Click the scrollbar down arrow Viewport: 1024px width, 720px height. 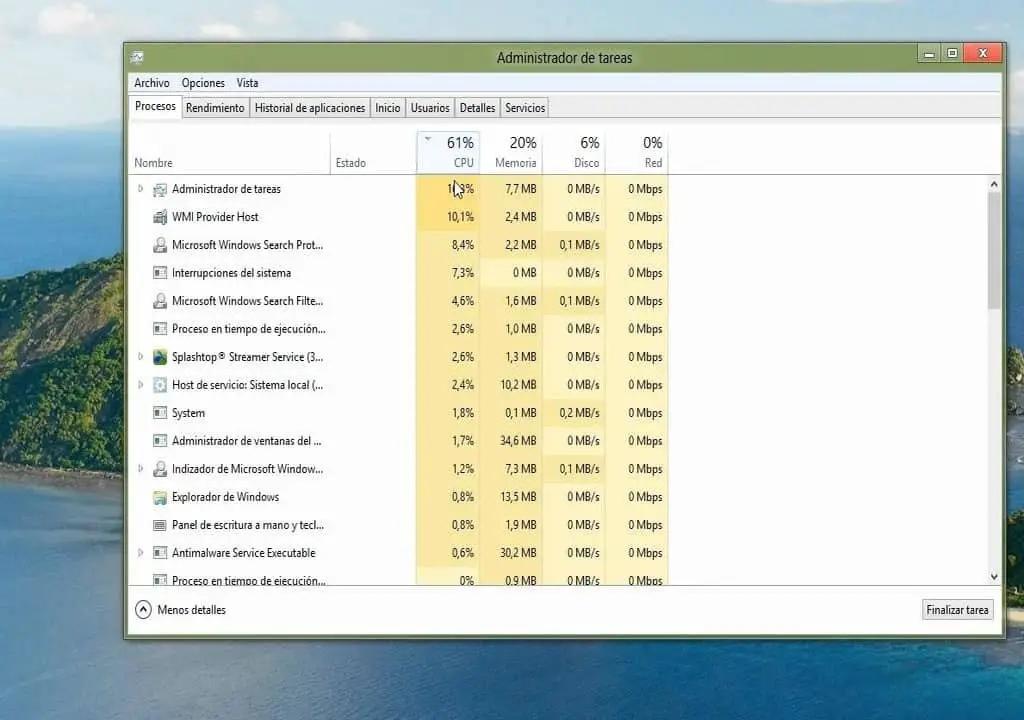click(994, 576)
